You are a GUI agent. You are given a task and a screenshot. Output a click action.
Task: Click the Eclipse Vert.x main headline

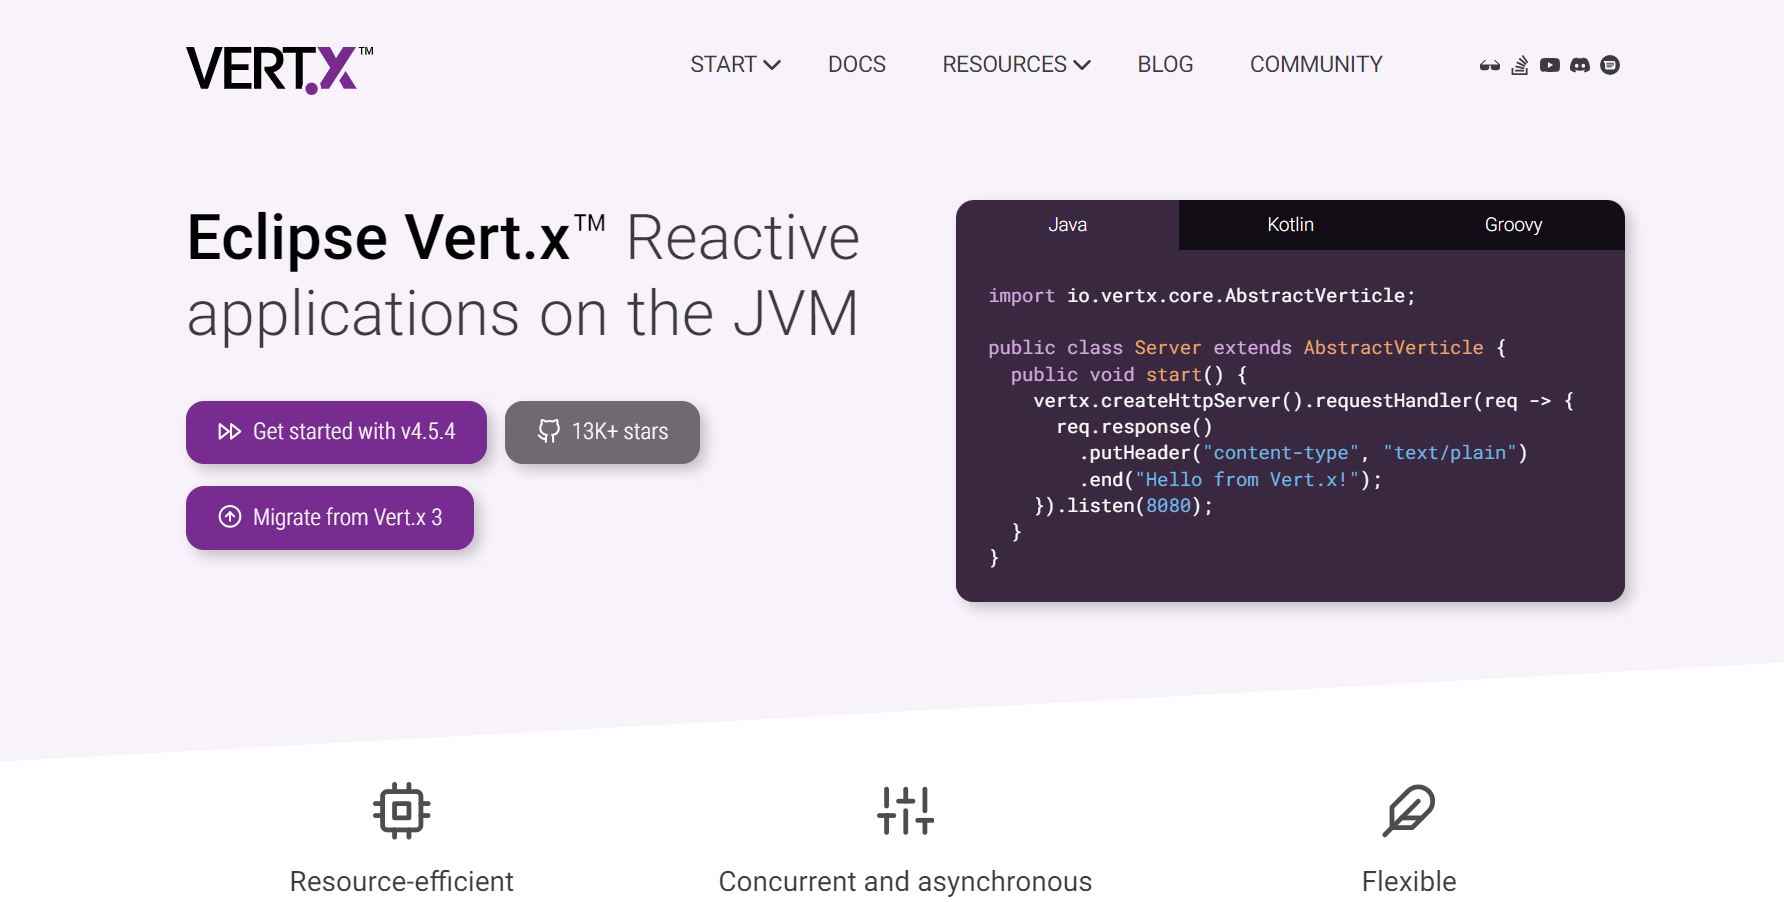pos(524,276)
